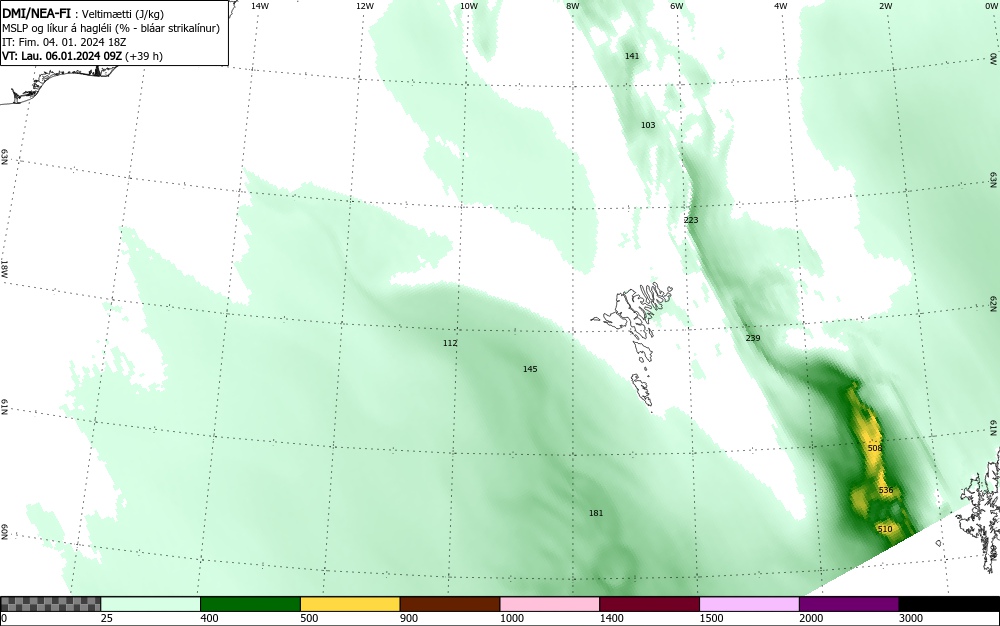This screenshot has width=1000, height=626.
Task: Click the 2W longitude label
Action: coord(885,6)
